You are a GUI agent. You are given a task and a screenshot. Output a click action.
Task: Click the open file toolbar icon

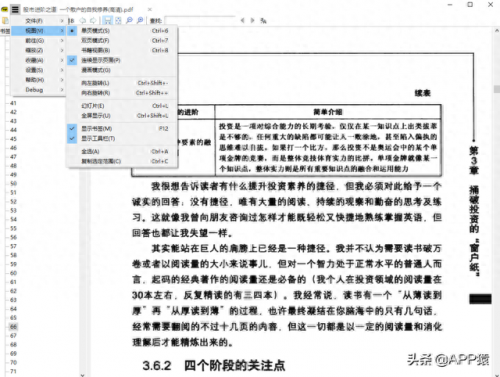click(x=5, y=21)
